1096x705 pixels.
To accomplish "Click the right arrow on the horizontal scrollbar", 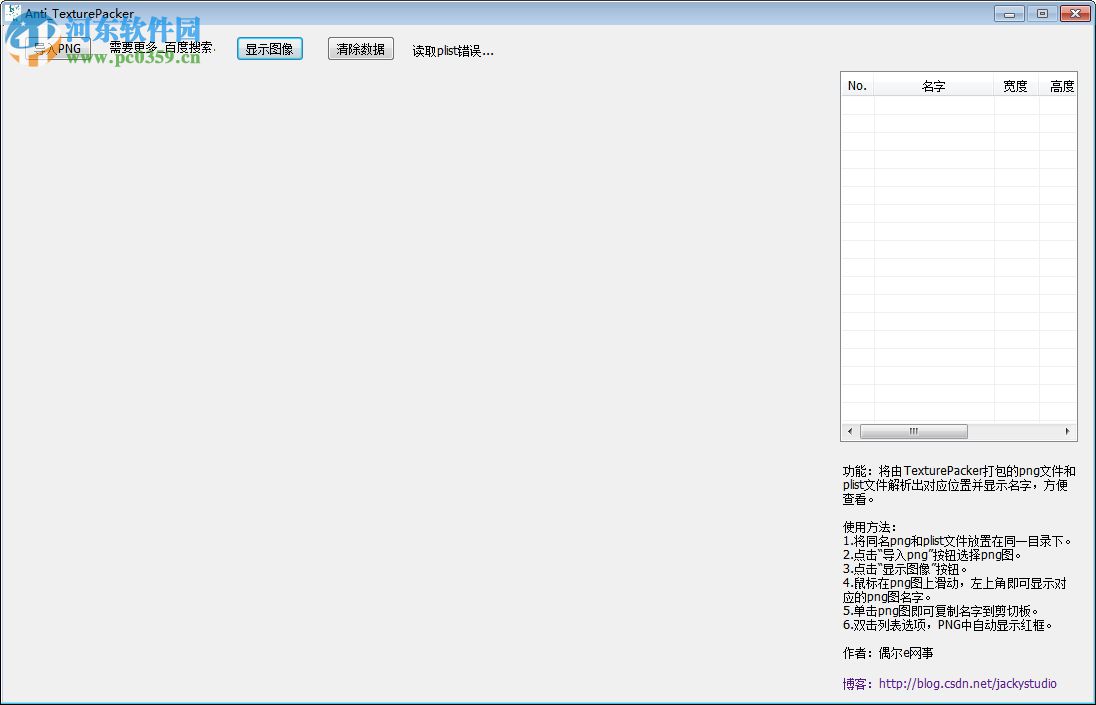I will click(x=1067, y=431).
